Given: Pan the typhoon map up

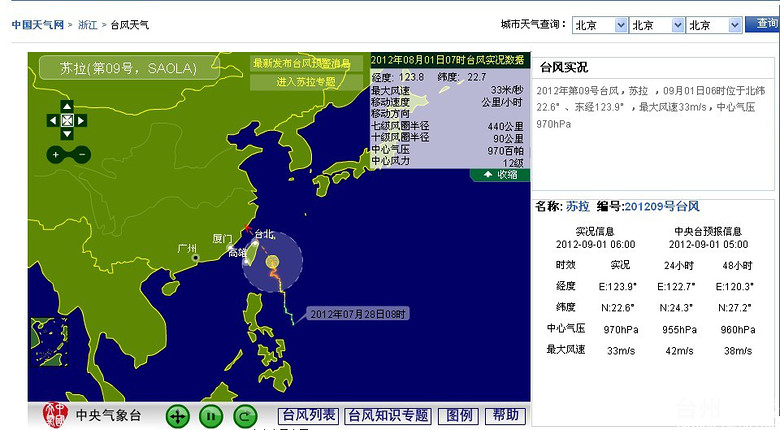Looking at the screenshot, I should [67, 106].
